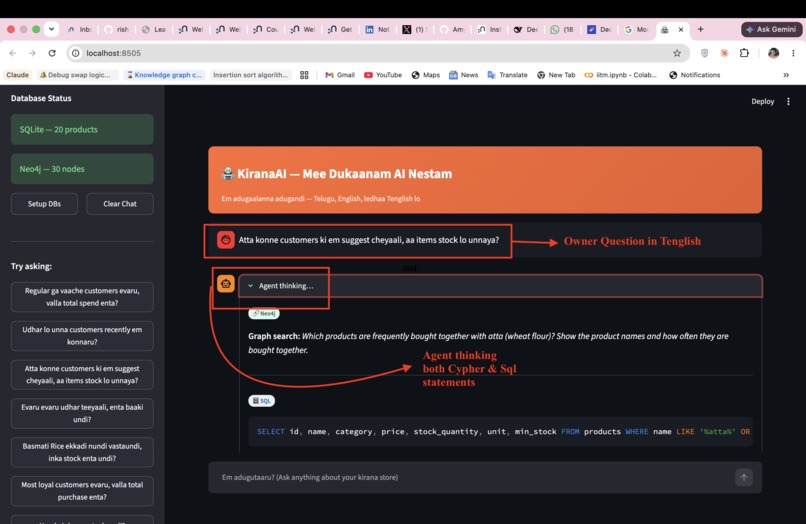Click the Ask Gemini button
This screenshot has height=524, width=806.
(771, 29)
